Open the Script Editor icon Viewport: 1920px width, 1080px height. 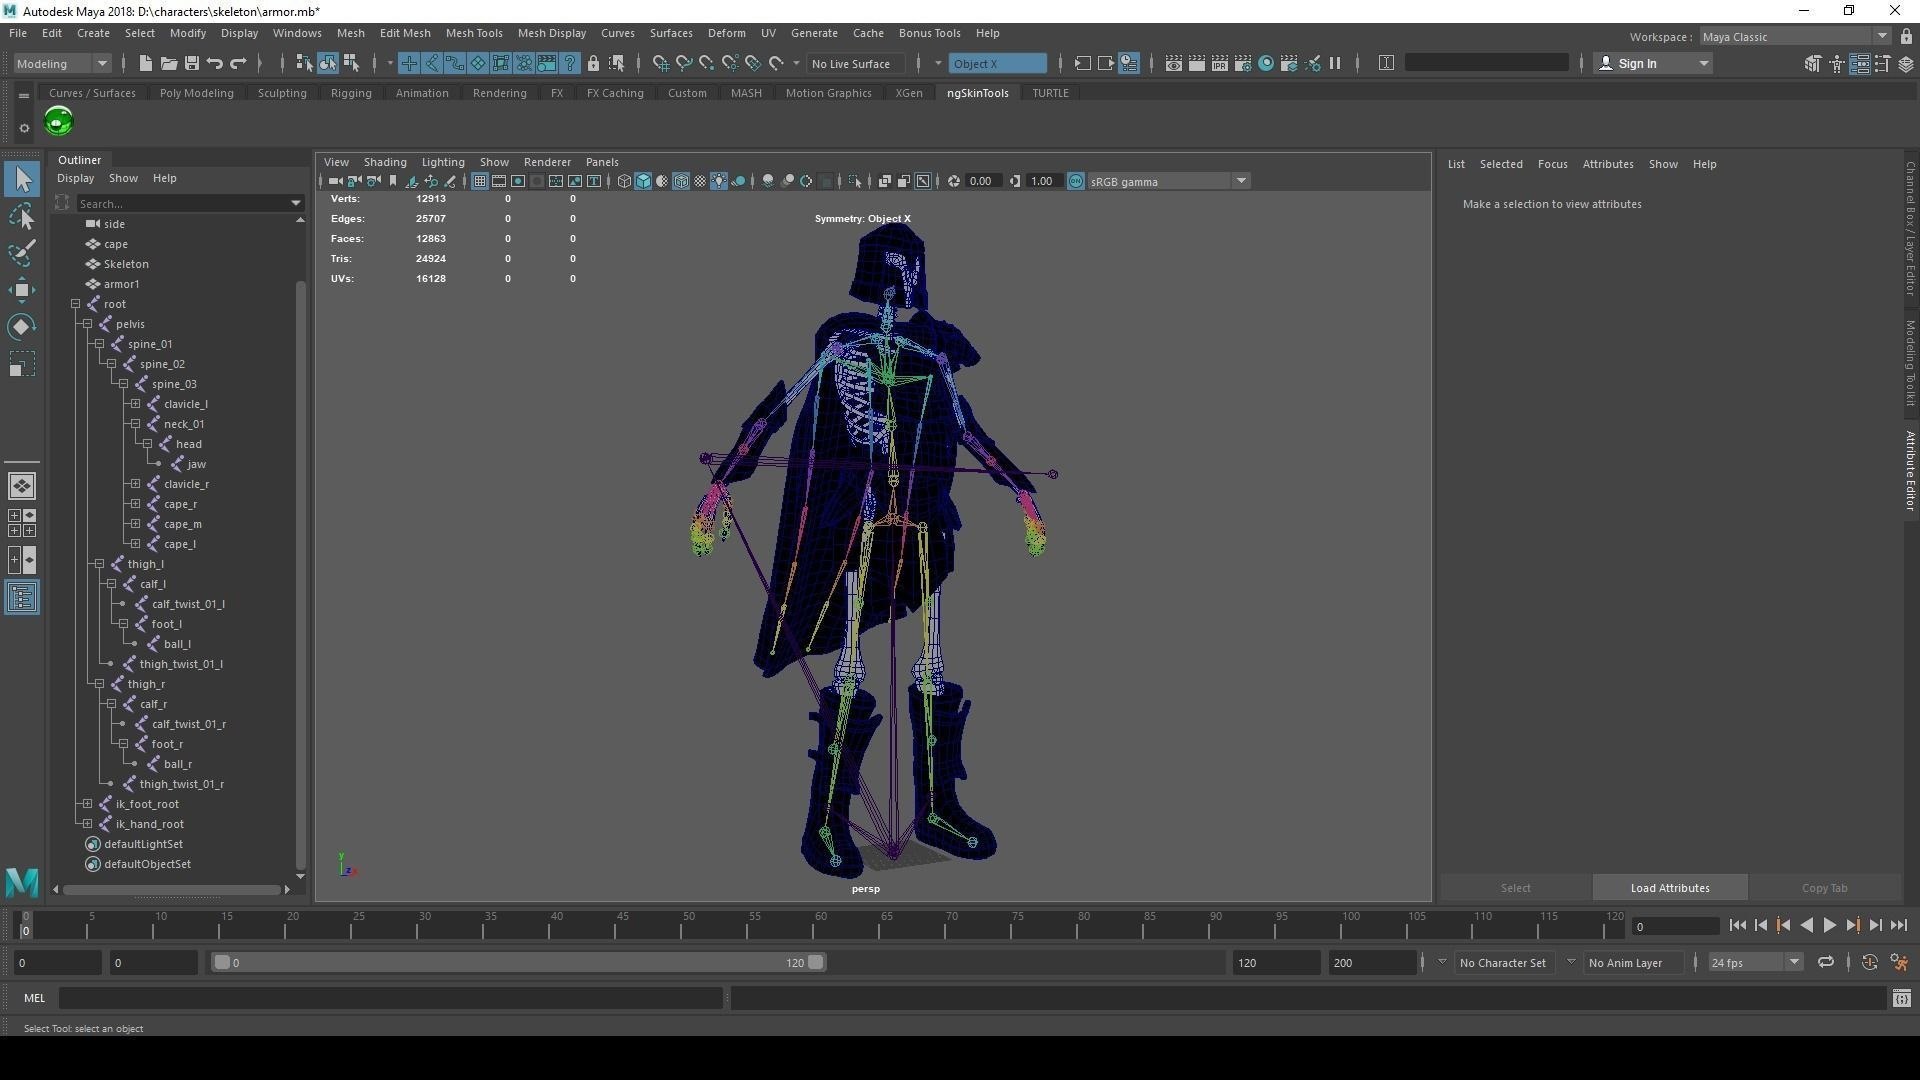[x=1901, y=998]
